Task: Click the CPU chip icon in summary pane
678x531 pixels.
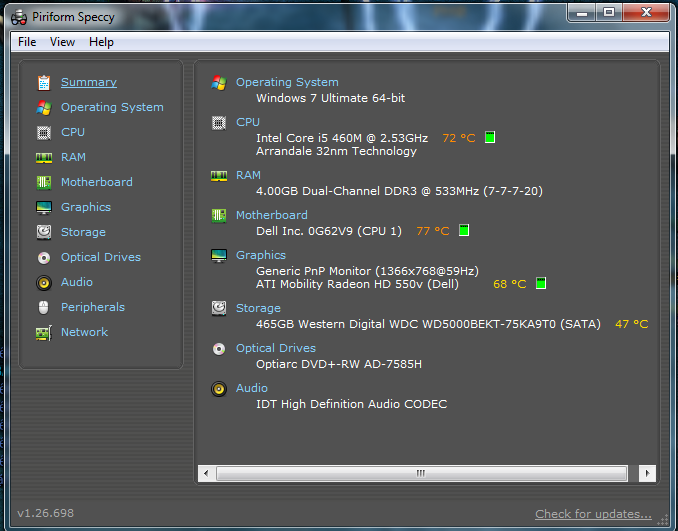Action: coord(219,123)
